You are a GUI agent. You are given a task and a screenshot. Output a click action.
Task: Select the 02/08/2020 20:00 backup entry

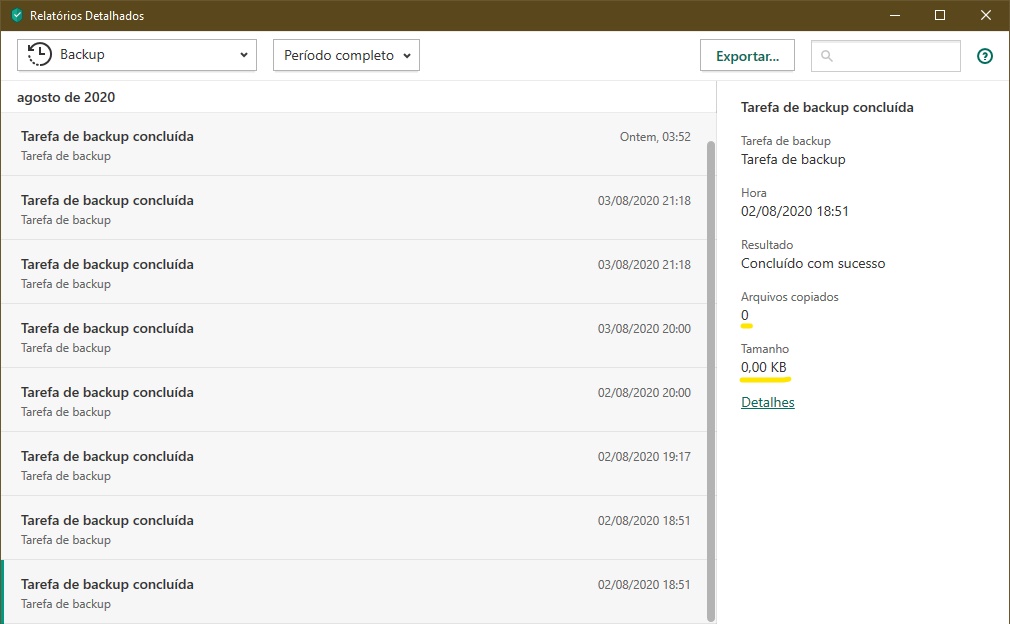(355, 401)
